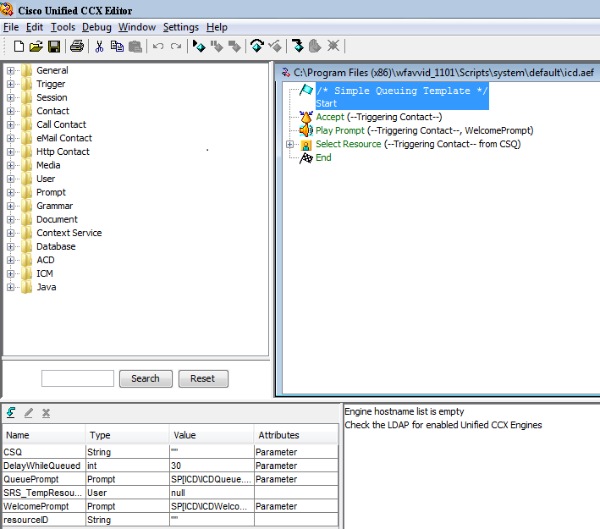Click the Save floppy disk icon
600x529 pixels.
pyautogui.click(x=54, y=47)
